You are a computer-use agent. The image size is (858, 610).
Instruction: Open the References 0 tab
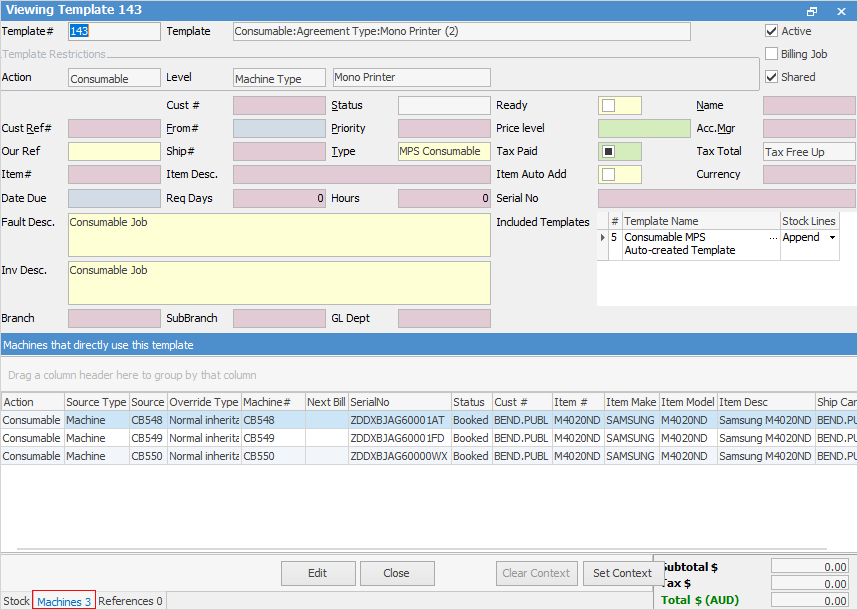pyautogui.click(x=131, y=601)
